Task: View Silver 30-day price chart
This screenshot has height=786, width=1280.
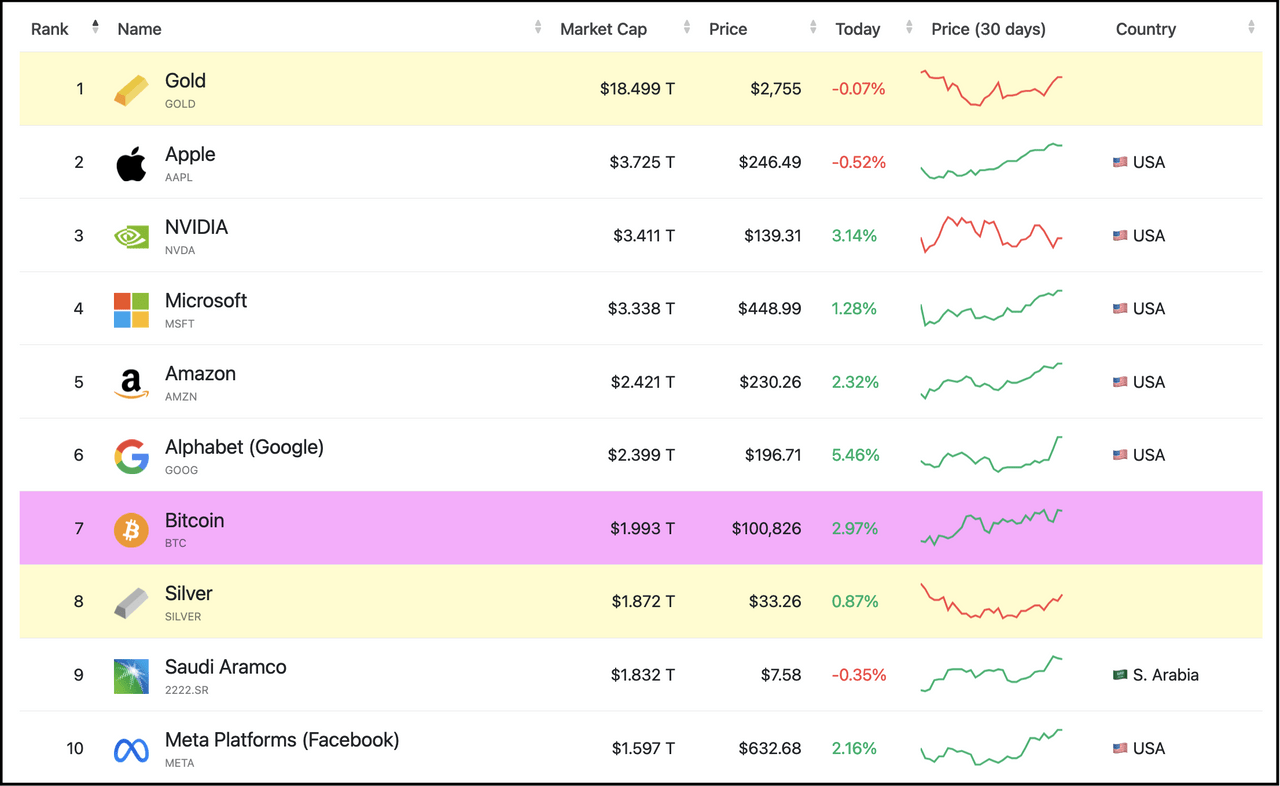Action: coord(991,601)
